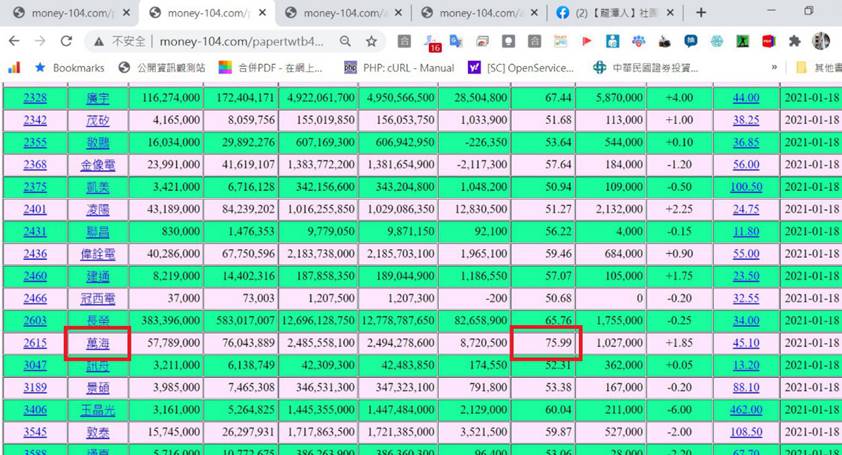Open the zoom magnifier in address bar
The image size is (842, 455).
(x=345, y=42)
